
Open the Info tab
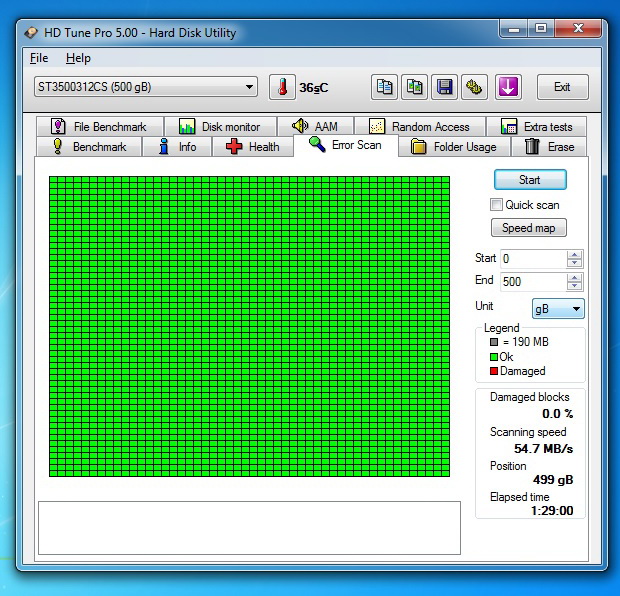click(x=177, y=147)
